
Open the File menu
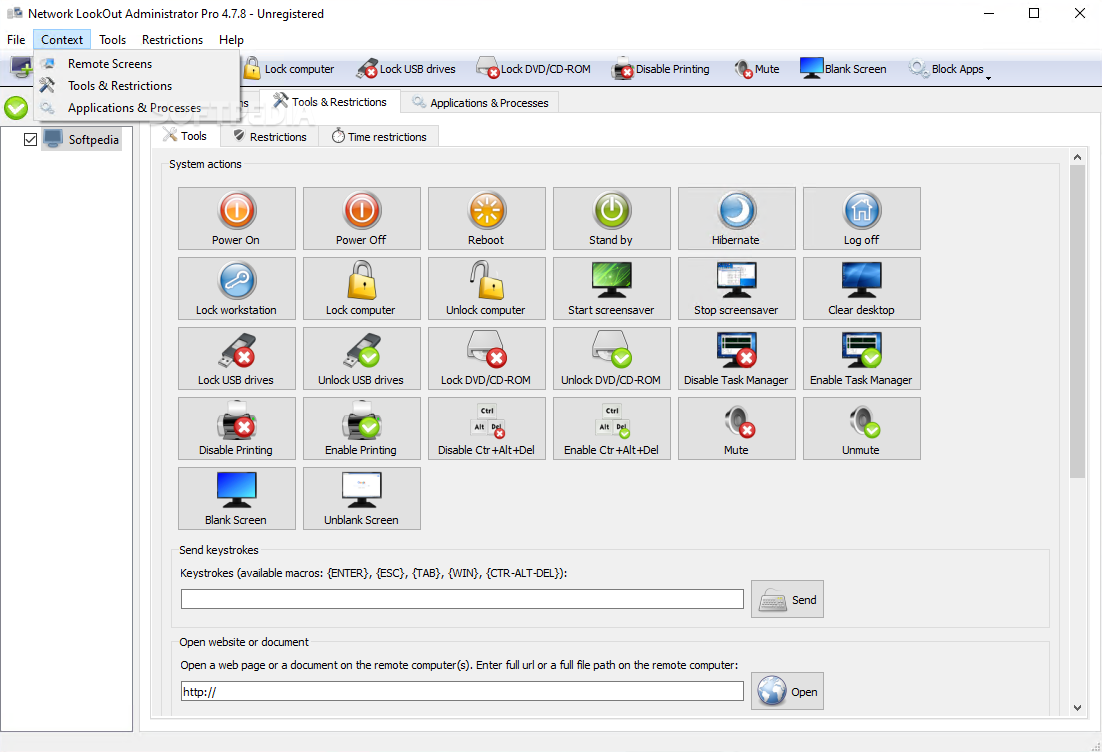coord(16,39)
